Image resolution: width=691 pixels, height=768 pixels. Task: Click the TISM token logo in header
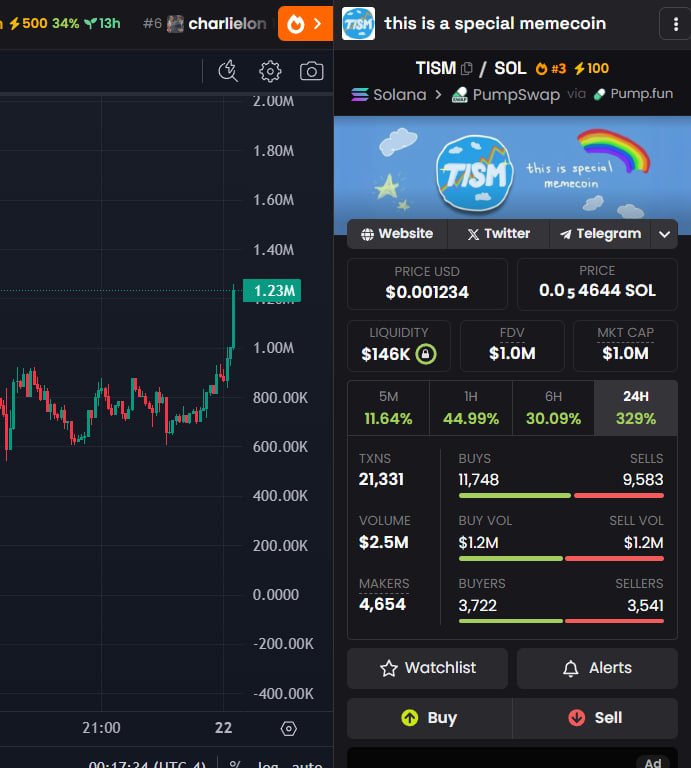[x=358, y=24]
